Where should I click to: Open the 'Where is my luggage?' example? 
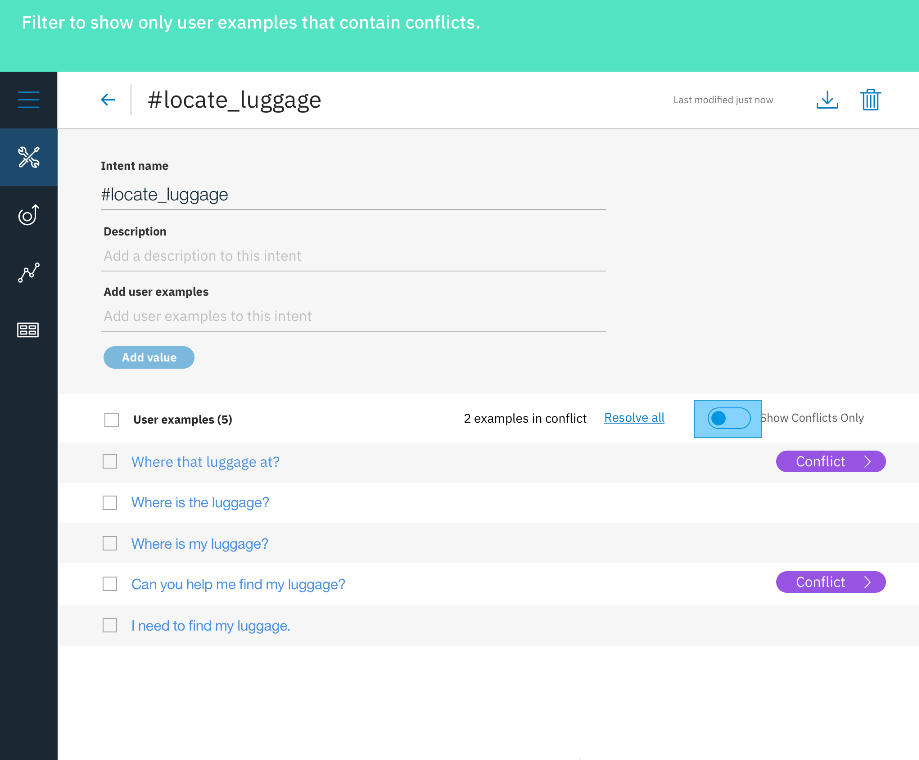click(x=200, y=544)
